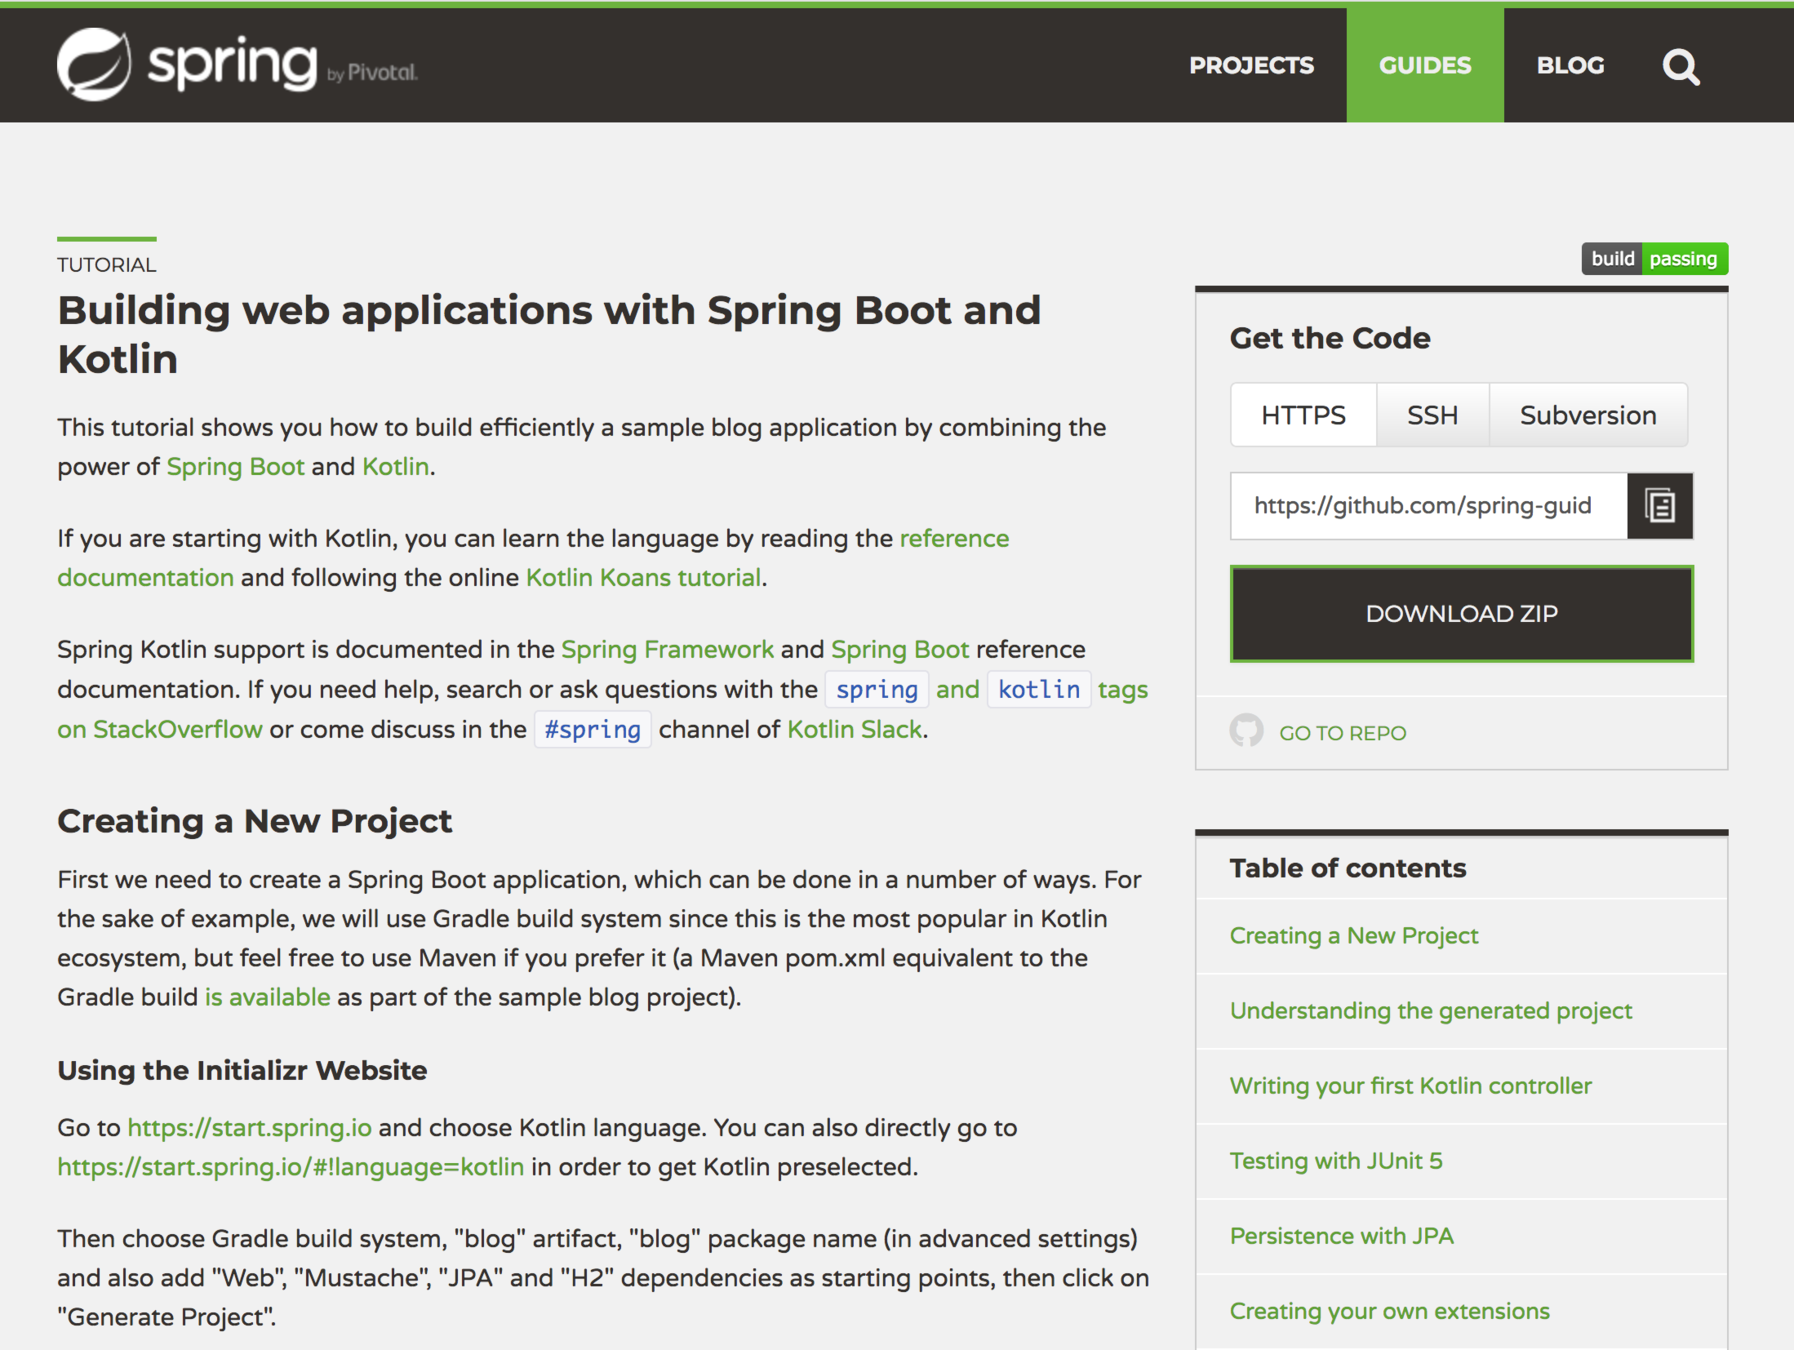
Task: Open the PROJECTS menu
Action: tap(1251, 66)
